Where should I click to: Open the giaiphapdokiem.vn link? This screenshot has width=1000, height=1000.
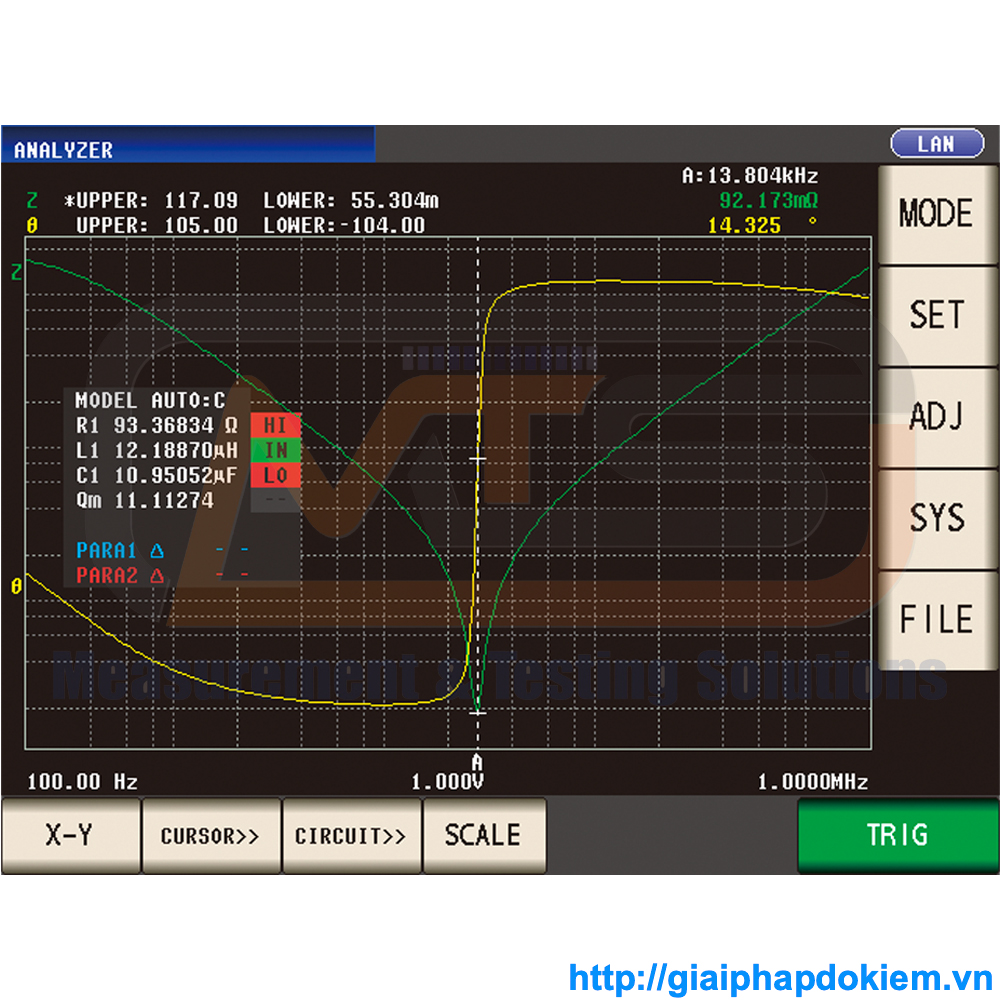click(x=779, y=976)
